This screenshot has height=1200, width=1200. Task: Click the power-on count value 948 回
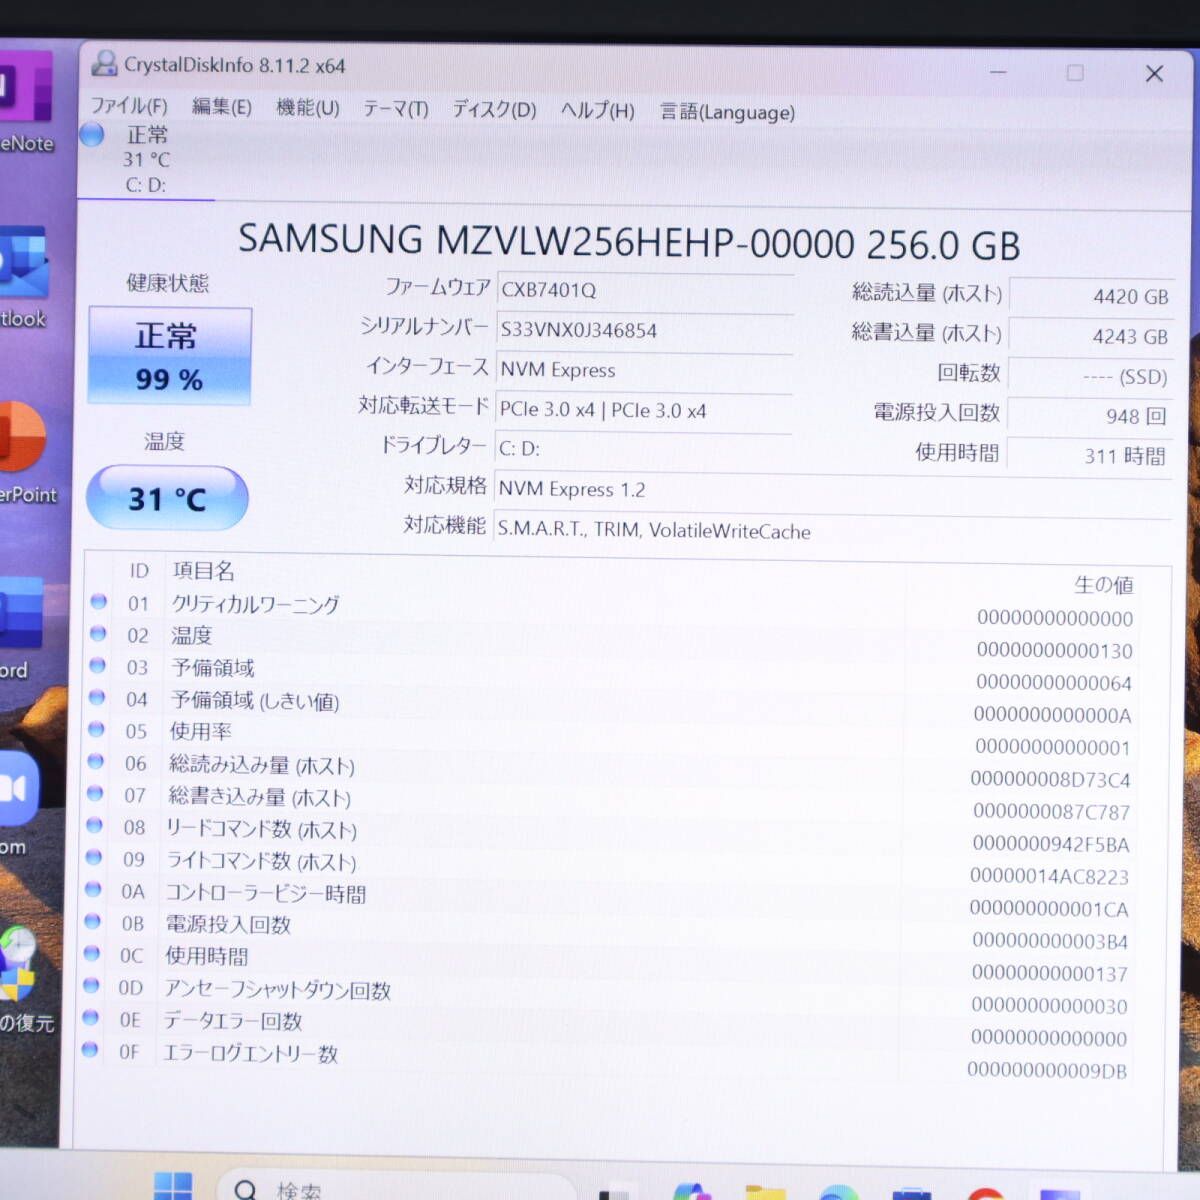tap(1091, 416)
